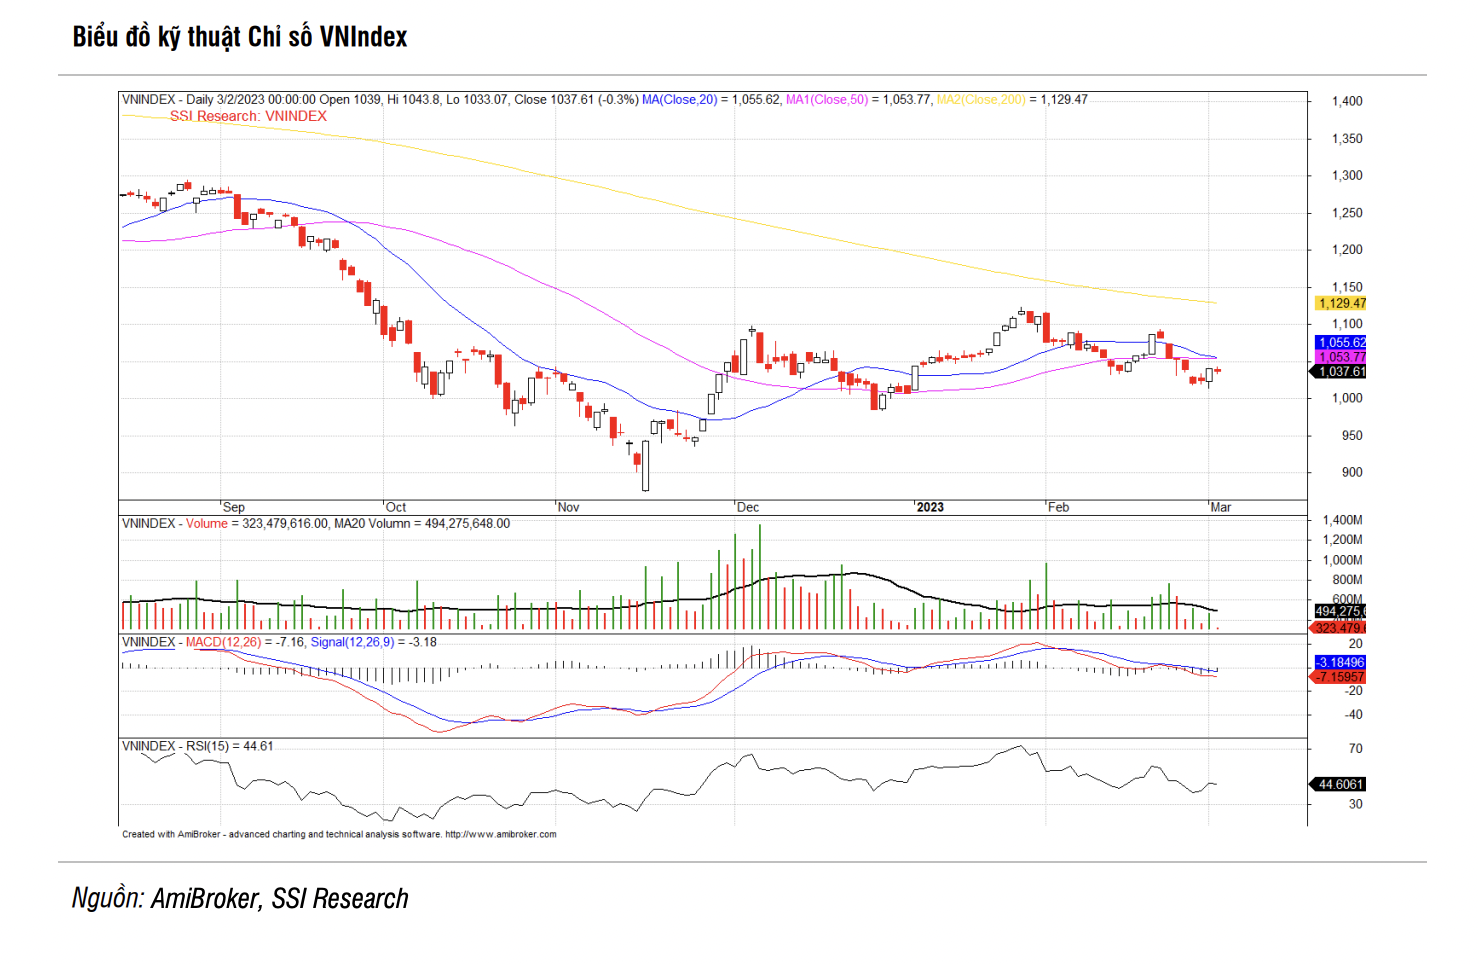Open the amibroker.com link in the chart footer
The image size is (1478, 964).
pyautogui.click(x=500, y=834)
